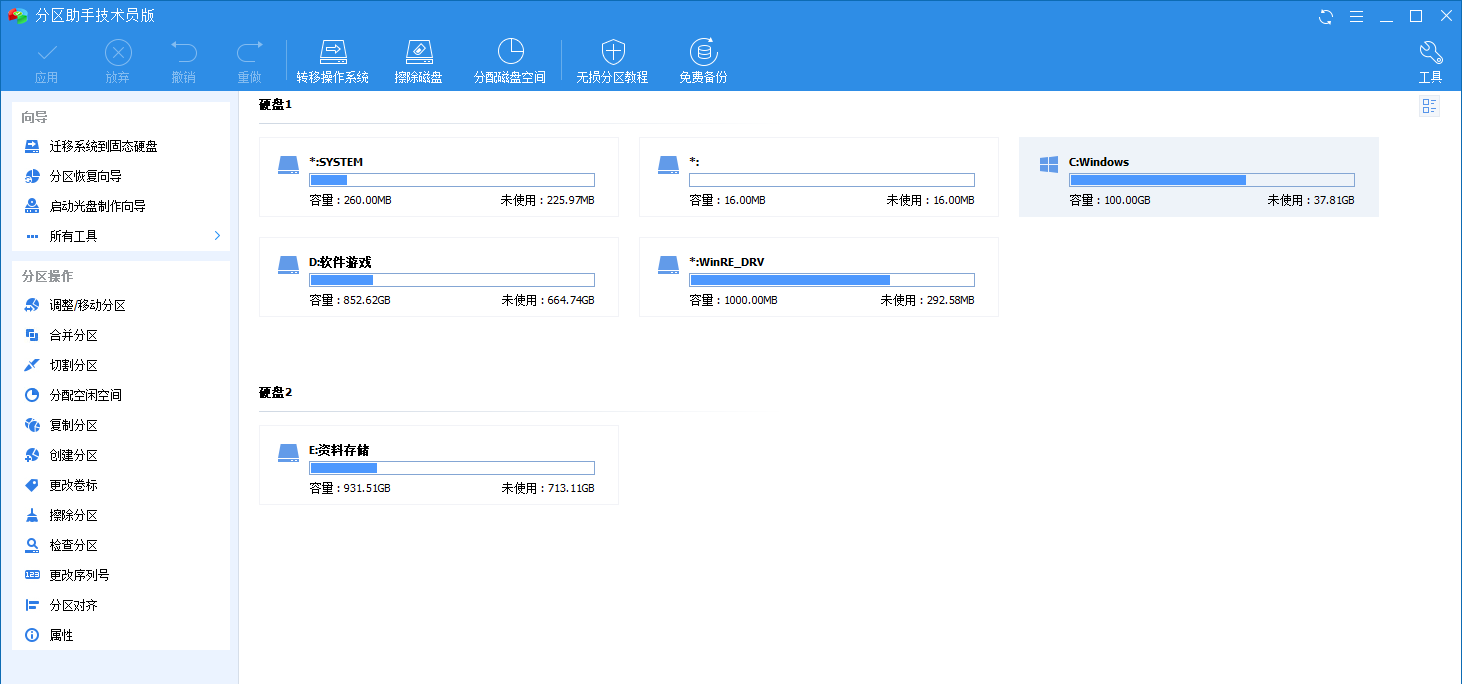
Task: Click C:Windows usage bar
Action: point(1212,180)
